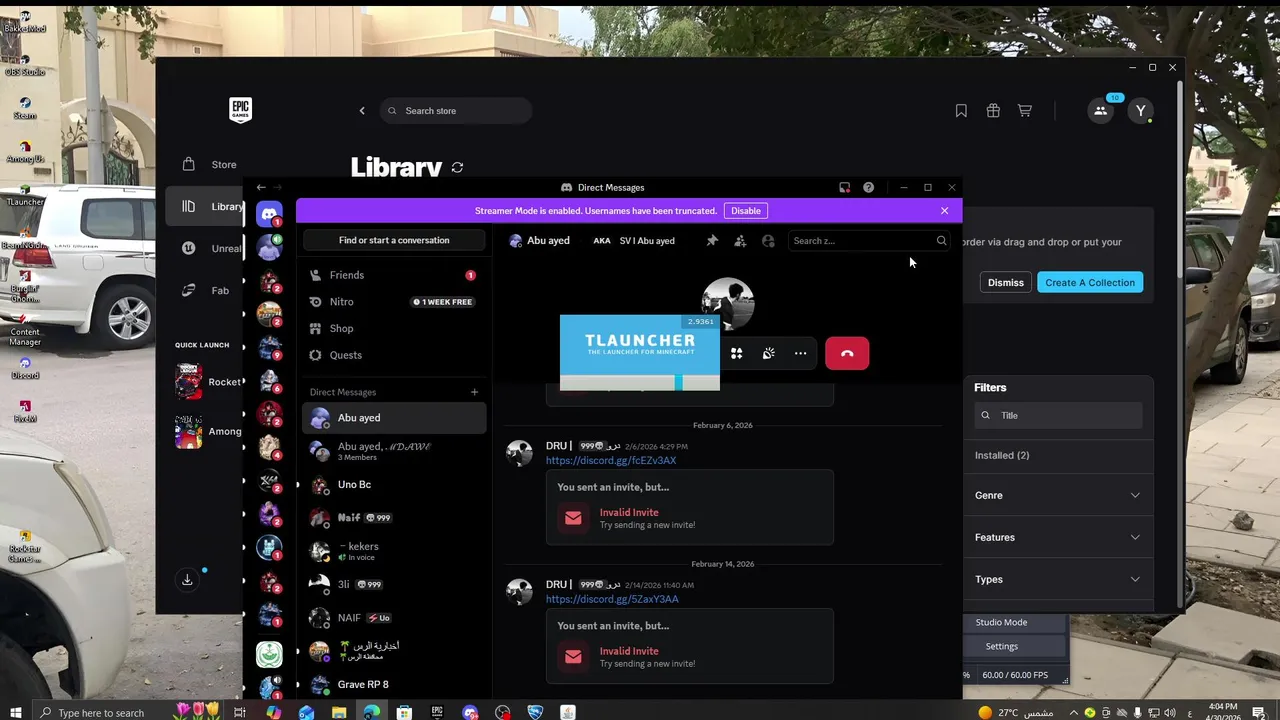Click the Title filter field
Image resolution: width=1280 pixels, height=720 pixels.
pyautogui.click(x=1058, y=415)
